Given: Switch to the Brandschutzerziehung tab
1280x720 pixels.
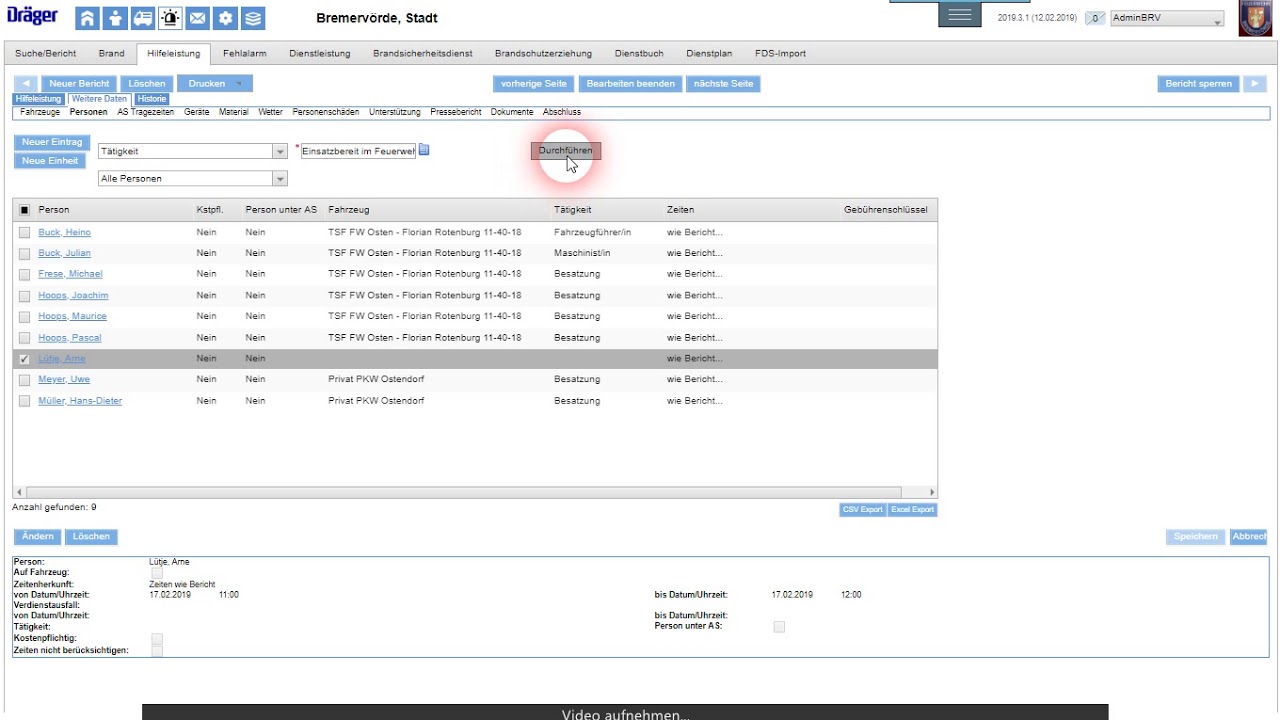Looking at the screenshot, I should (543, 54).
